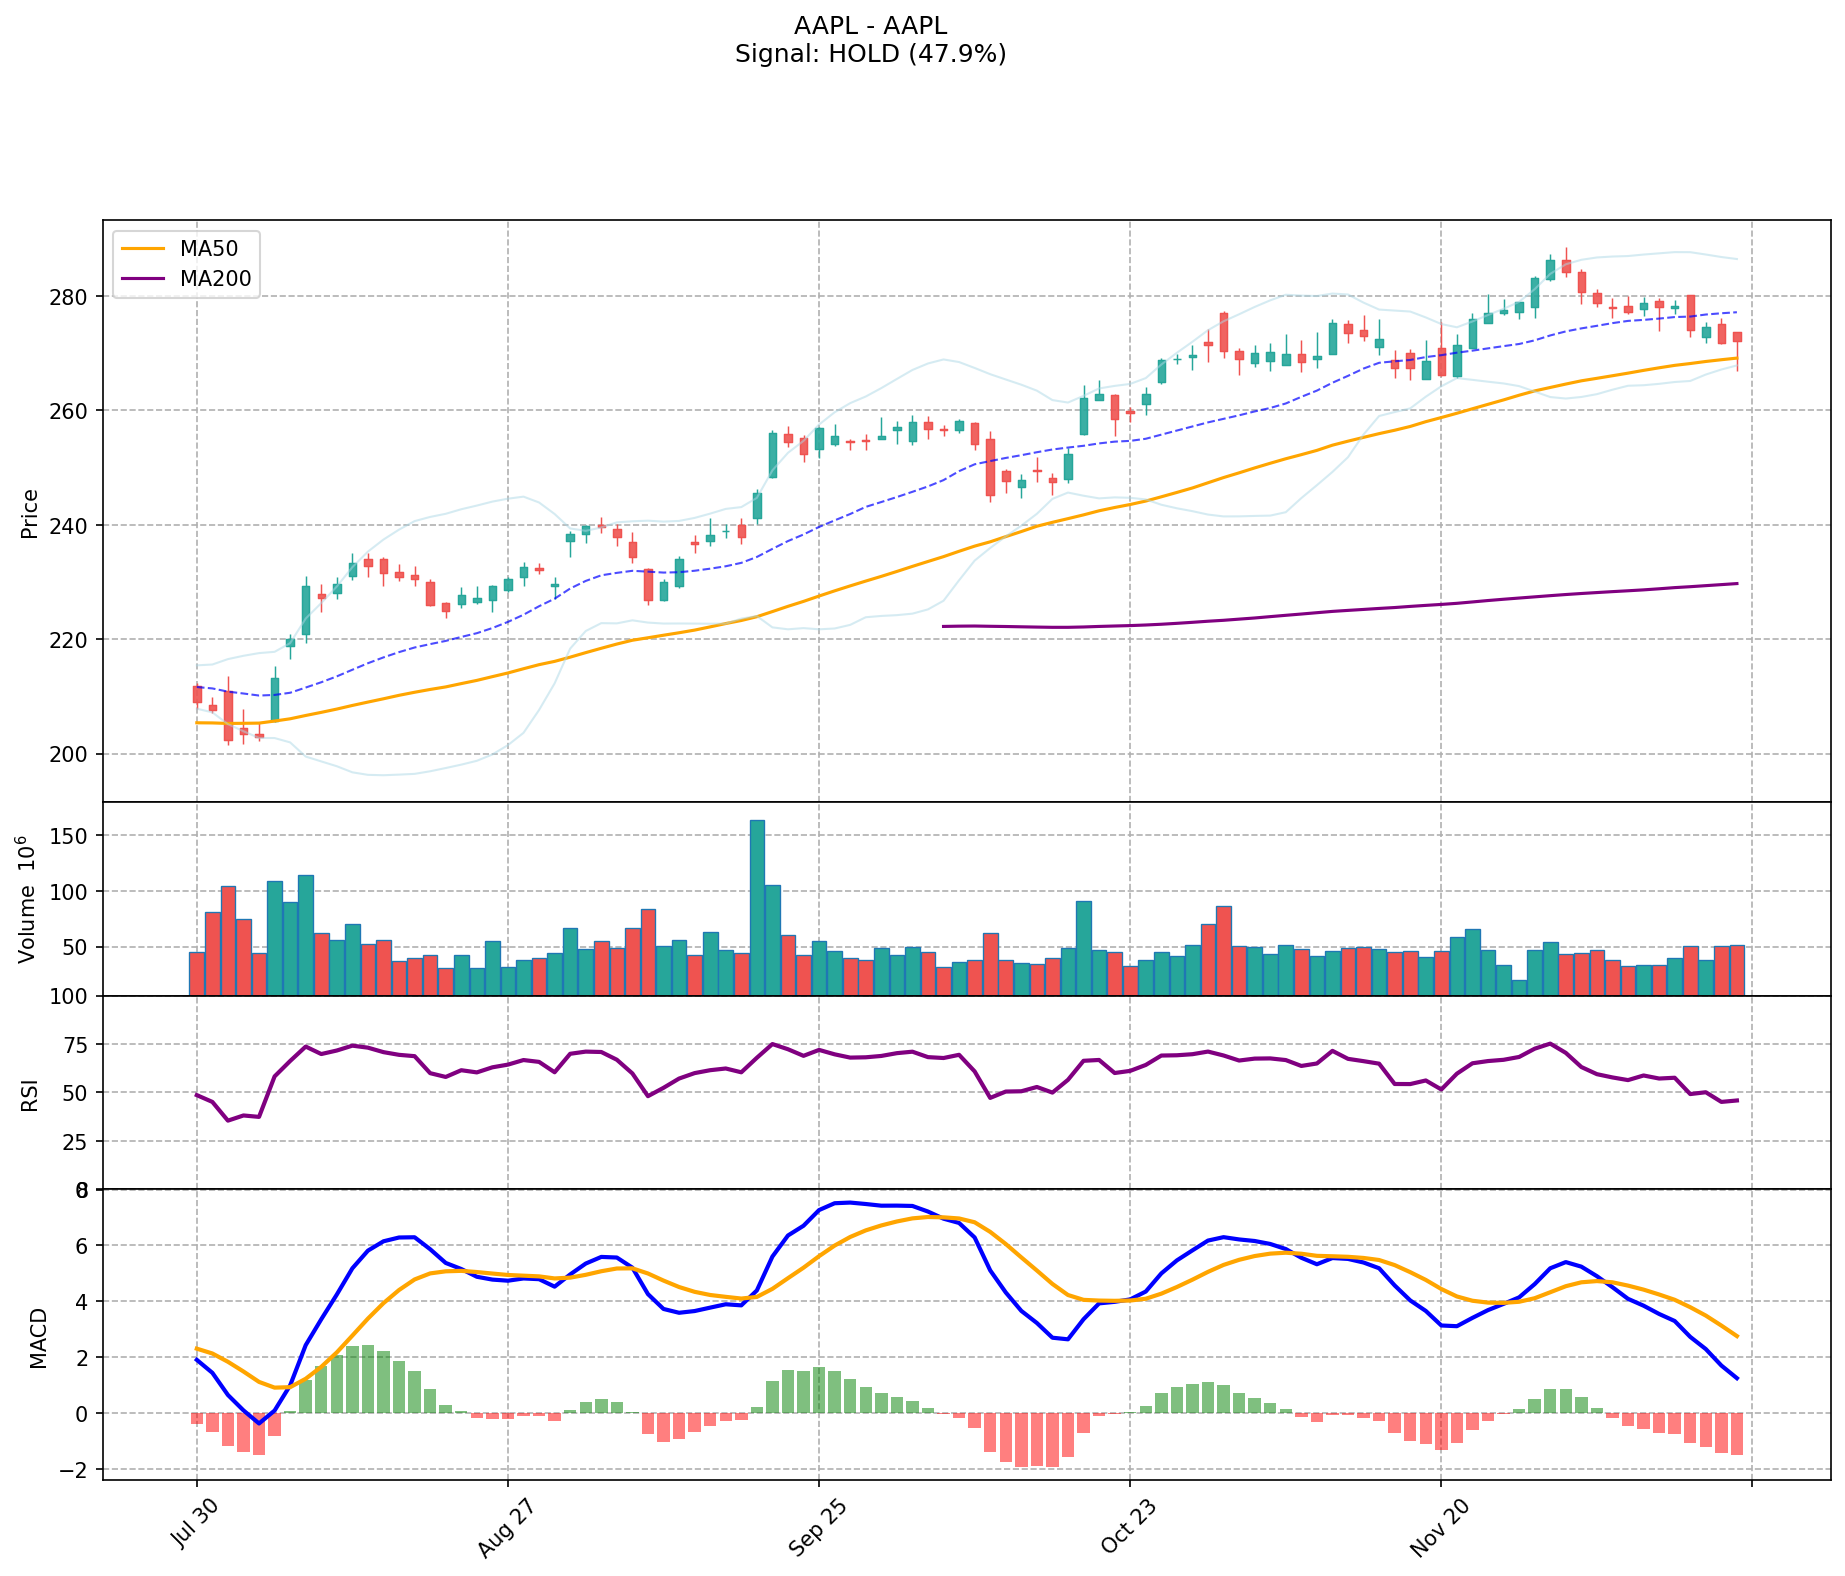Viewport: 1845px width, 1576px height.
Task: Click the Volume axis label
Action: coord(28,900)
